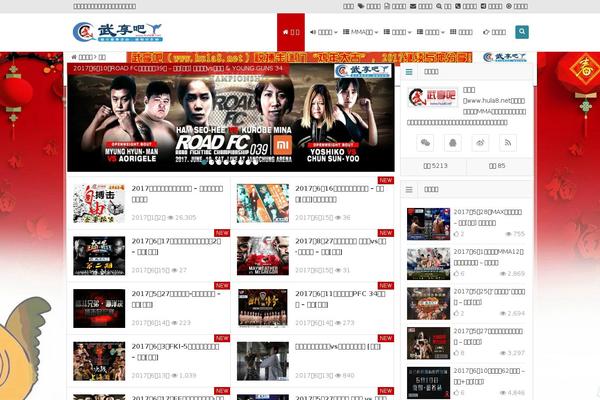The width and height of the screenshot is (600, 400).
Task: Open the article thumbnail with 840 views
Action: (x=262, y=361)
